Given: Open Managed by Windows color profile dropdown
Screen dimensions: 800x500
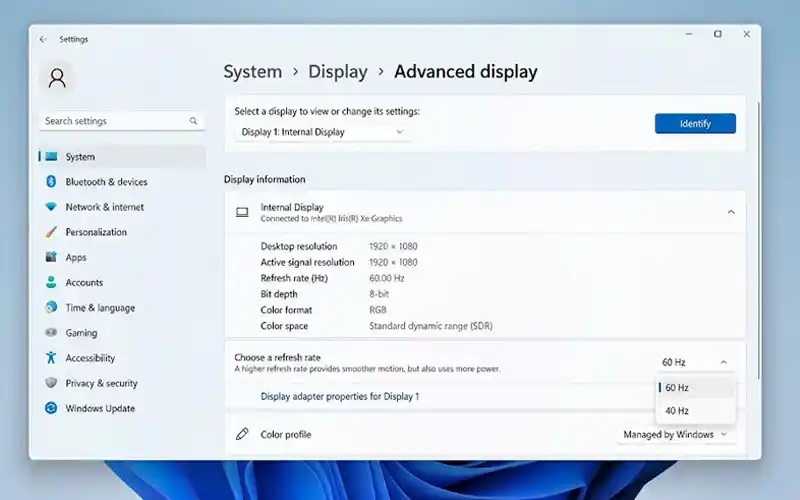Looking at the screenshot, I should tap(676, 435).
